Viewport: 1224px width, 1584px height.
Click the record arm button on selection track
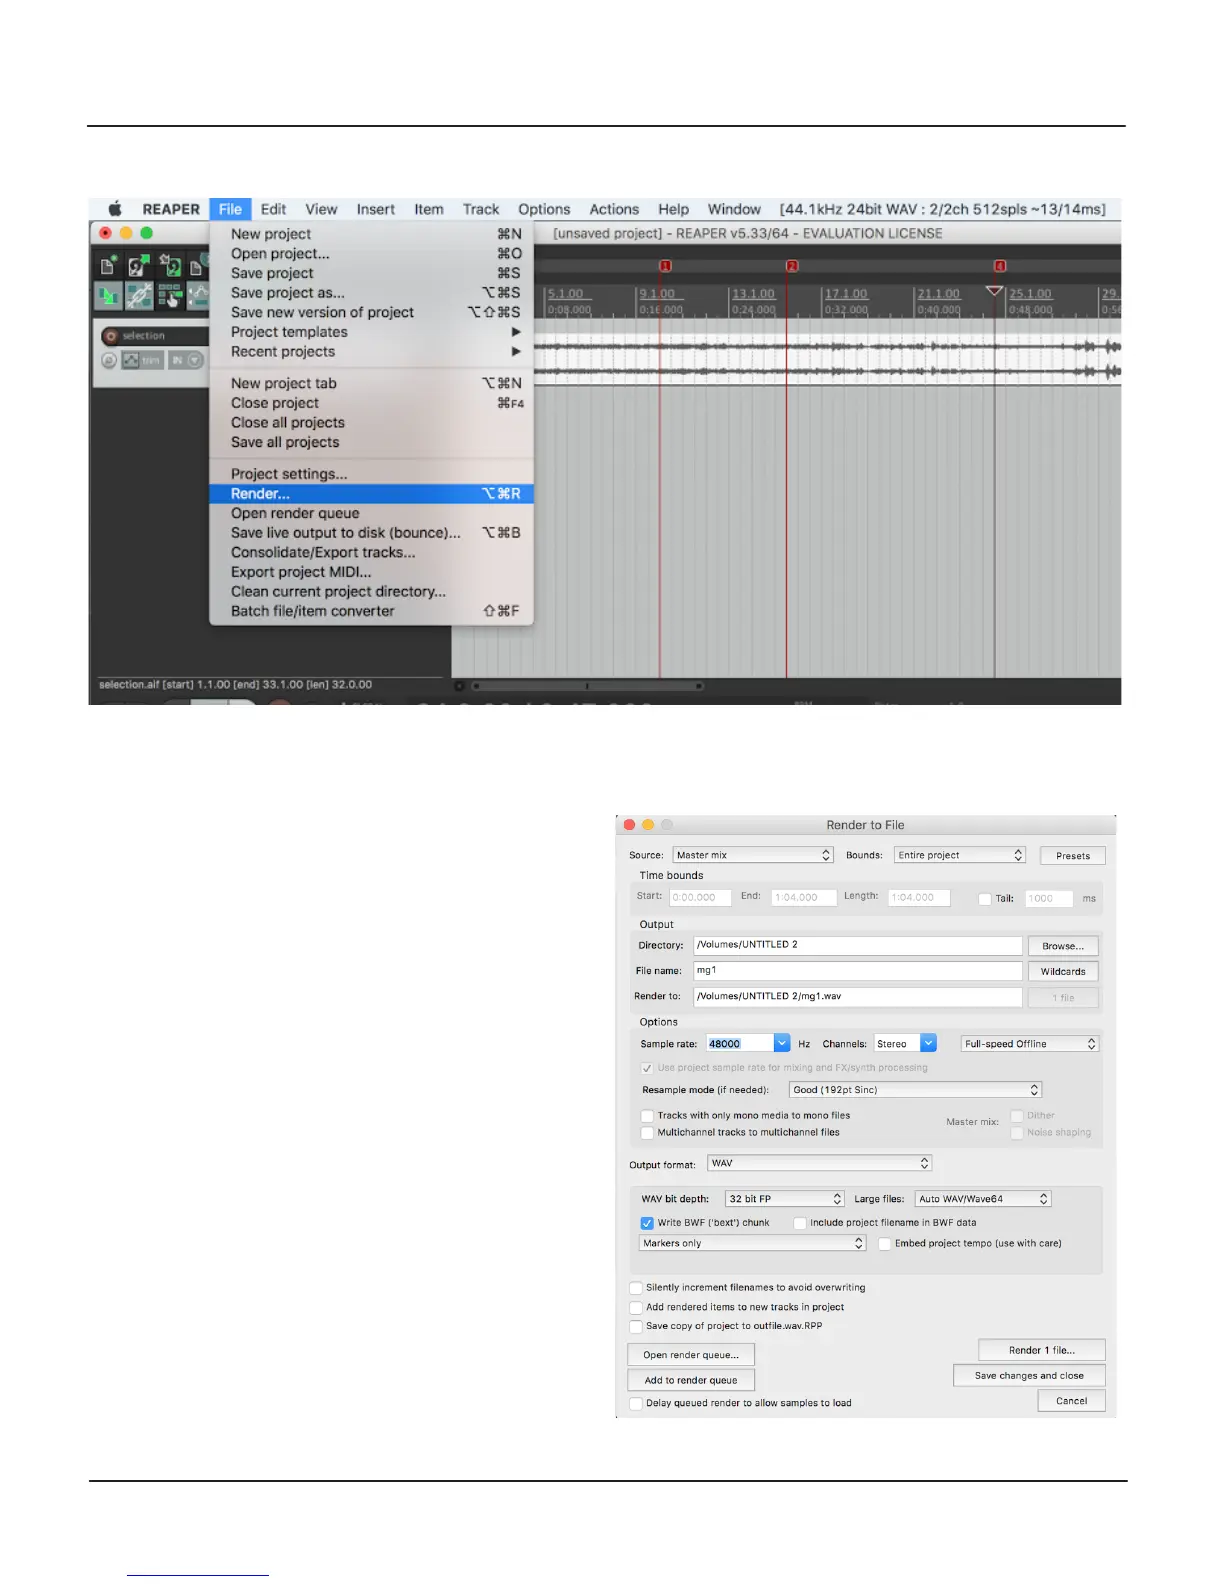(111, 336)
